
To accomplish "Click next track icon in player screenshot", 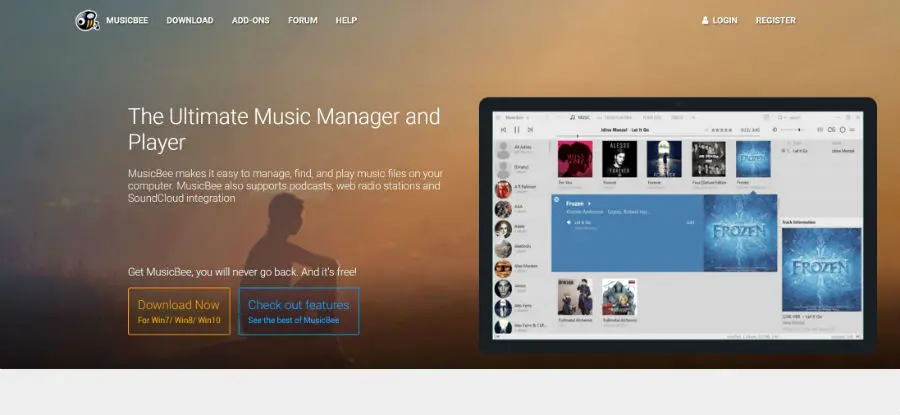I will click(530, 130).
